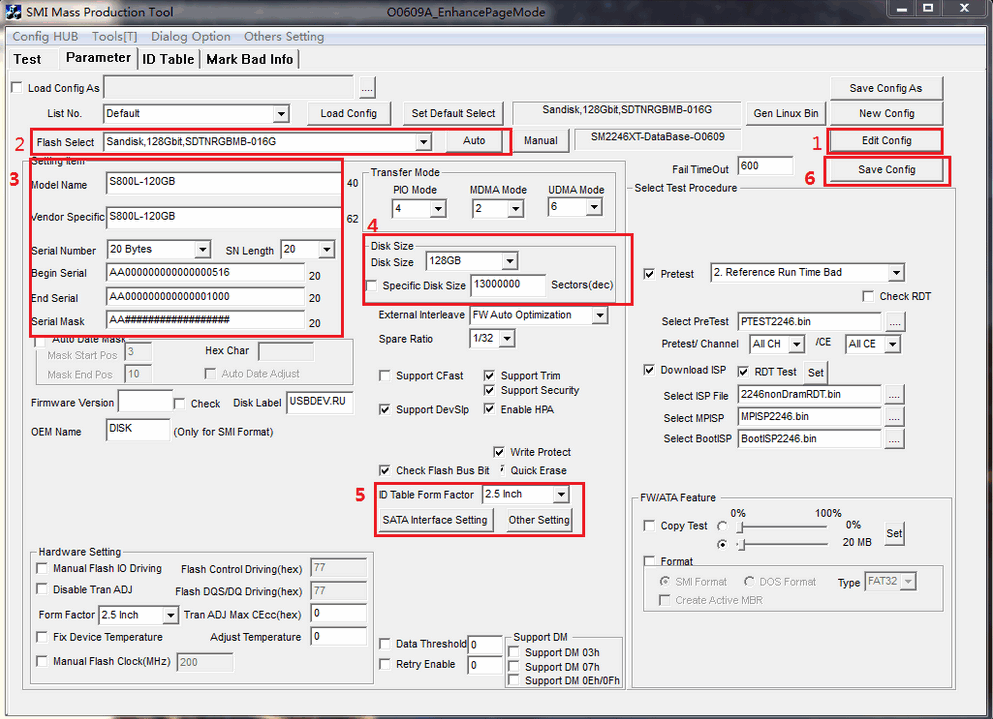Viewport: 993px width, 719px height.
Task: Click the Set button next to Copy Test
Action: [894, 533]
